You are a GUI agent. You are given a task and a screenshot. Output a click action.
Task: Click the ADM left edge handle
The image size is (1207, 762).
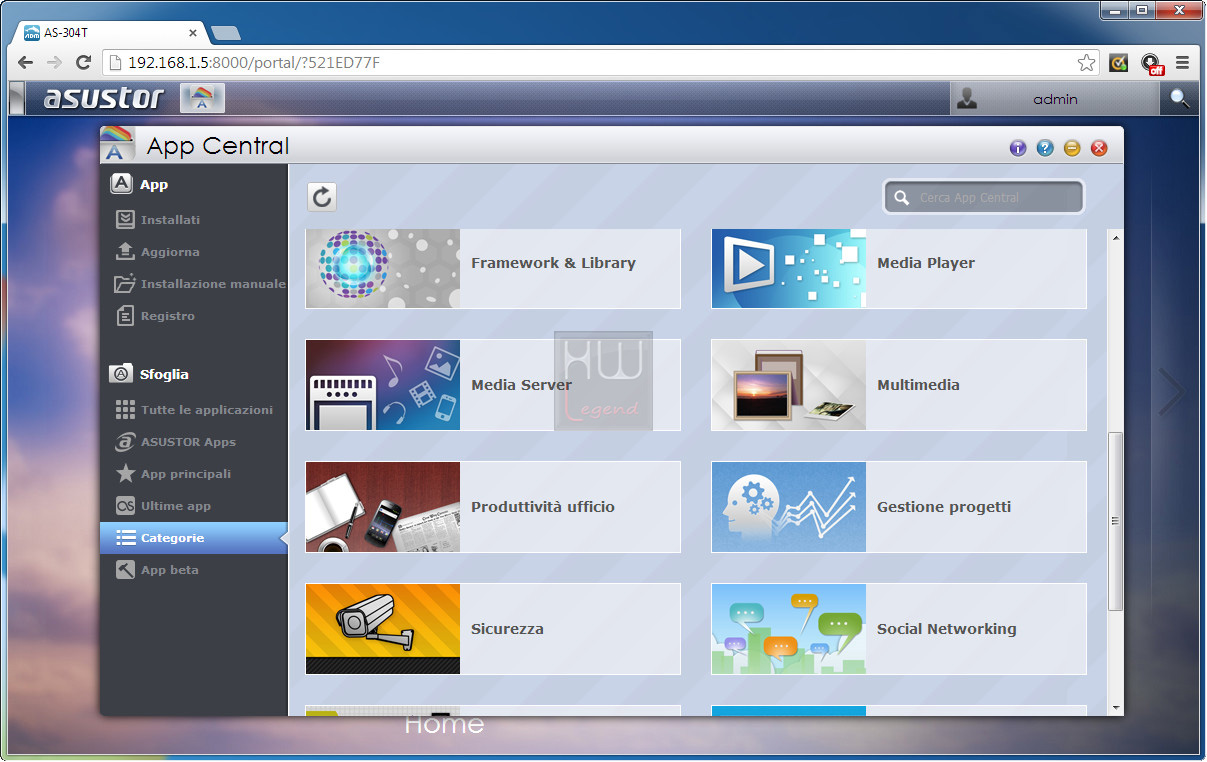pos(15,98)
